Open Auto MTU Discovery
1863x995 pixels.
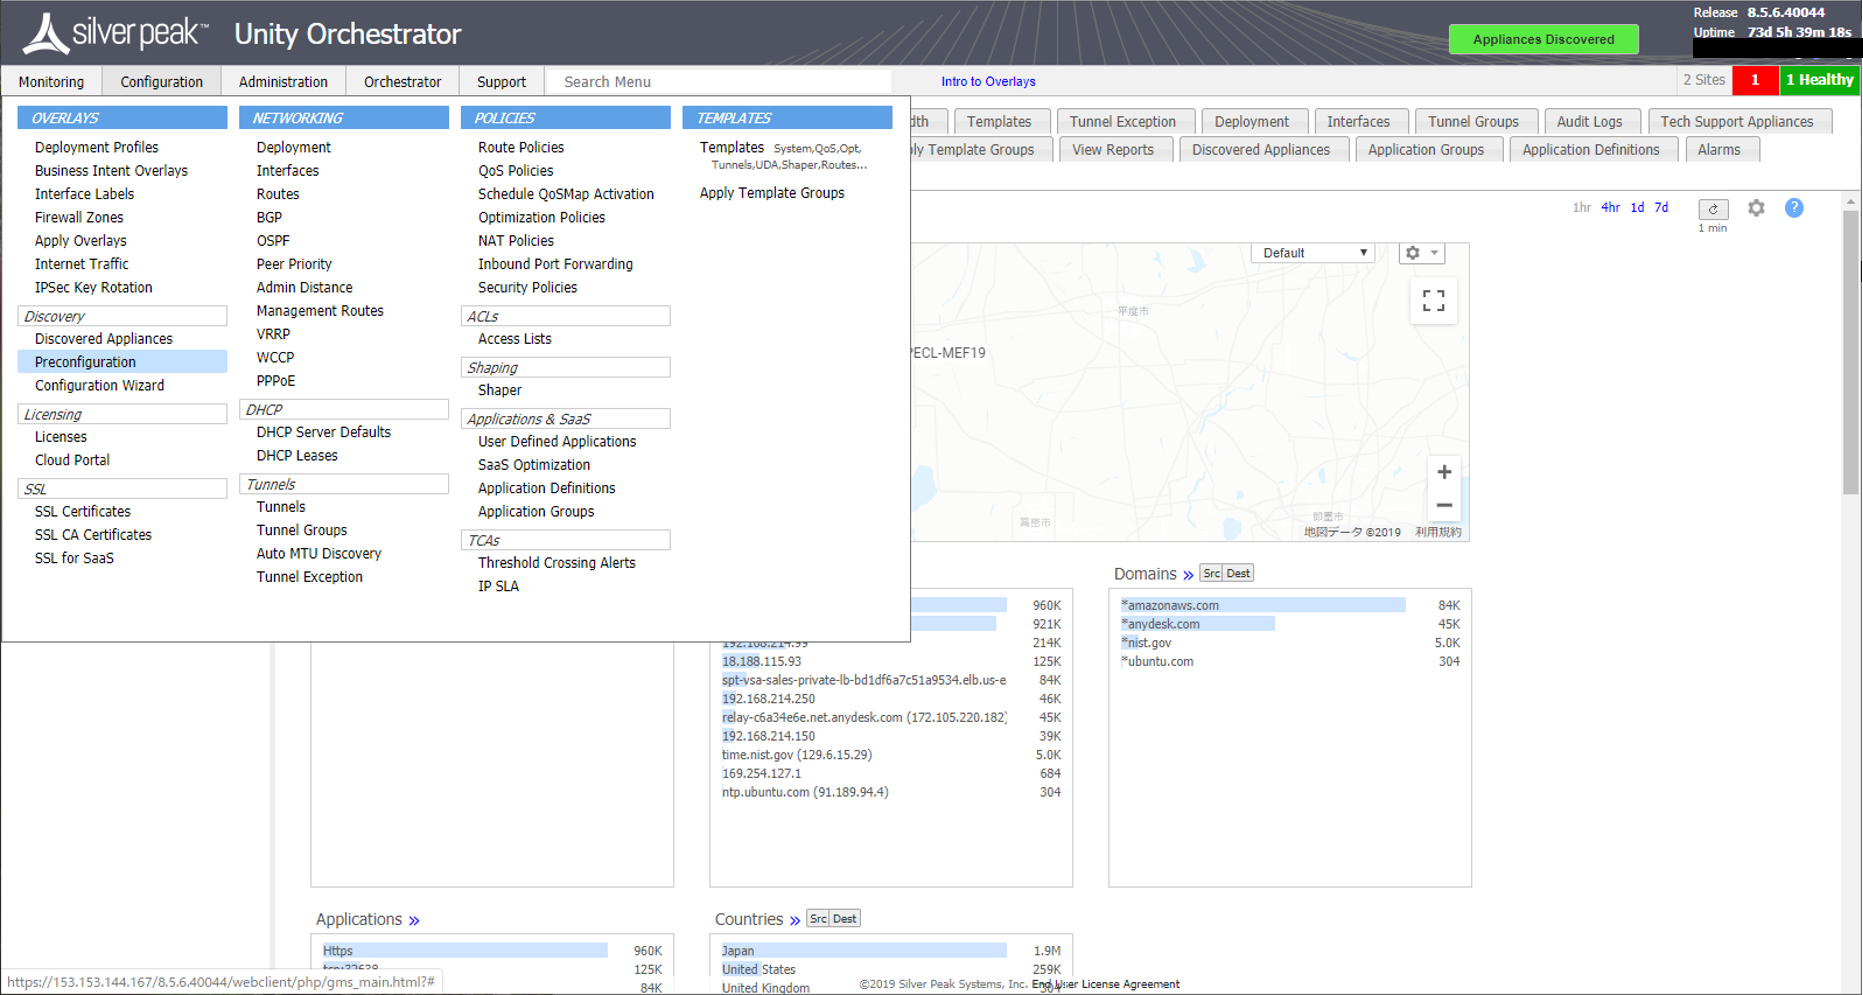pyautogui.click(x=319, y=553)
